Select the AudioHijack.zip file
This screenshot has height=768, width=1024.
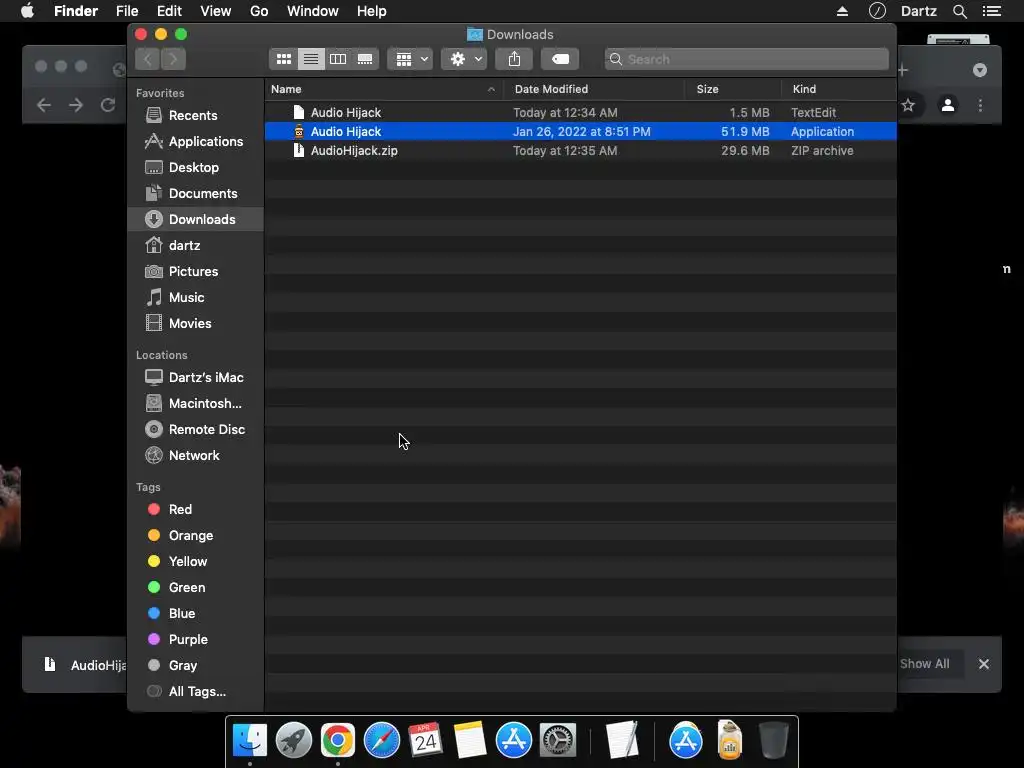tap(581, 150)
